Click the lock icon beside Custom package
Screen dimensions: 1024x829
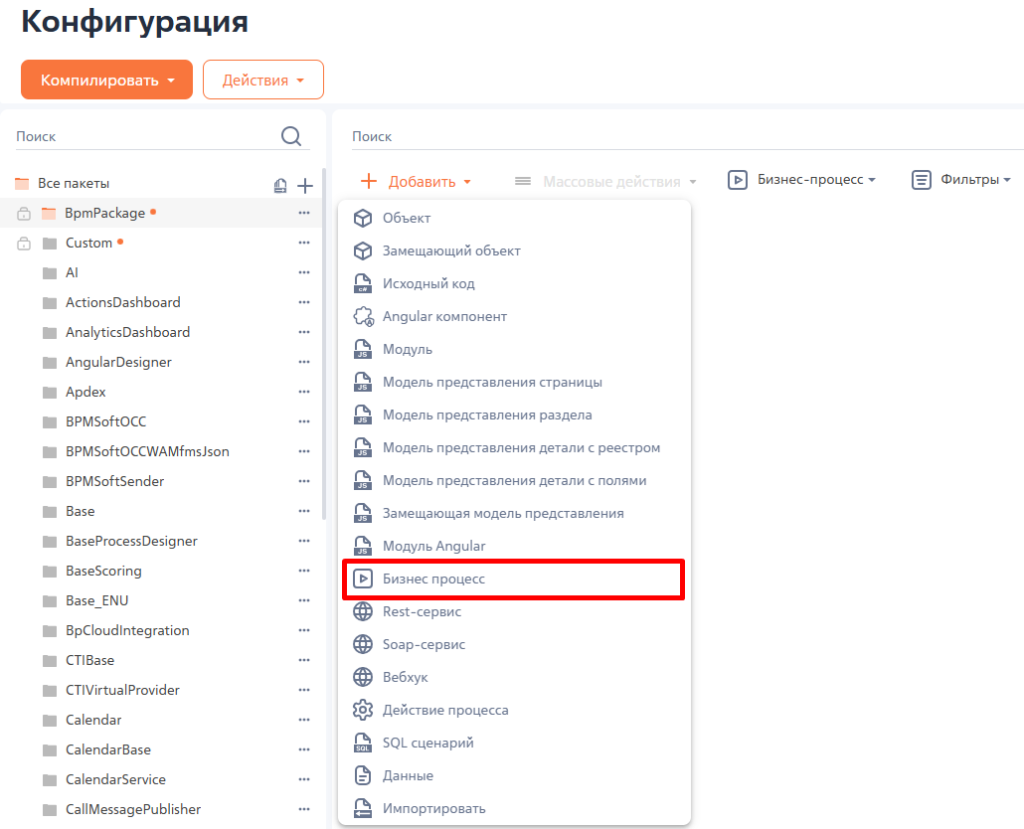[24, 243]
